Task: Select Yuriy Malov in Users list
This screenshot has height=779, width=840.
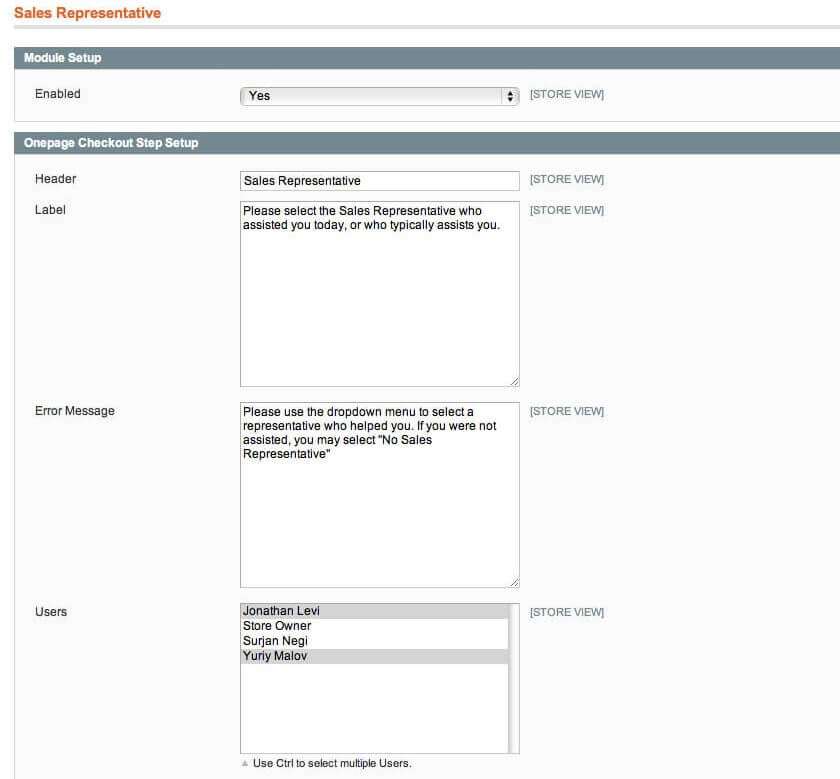Action: point(374,656)
